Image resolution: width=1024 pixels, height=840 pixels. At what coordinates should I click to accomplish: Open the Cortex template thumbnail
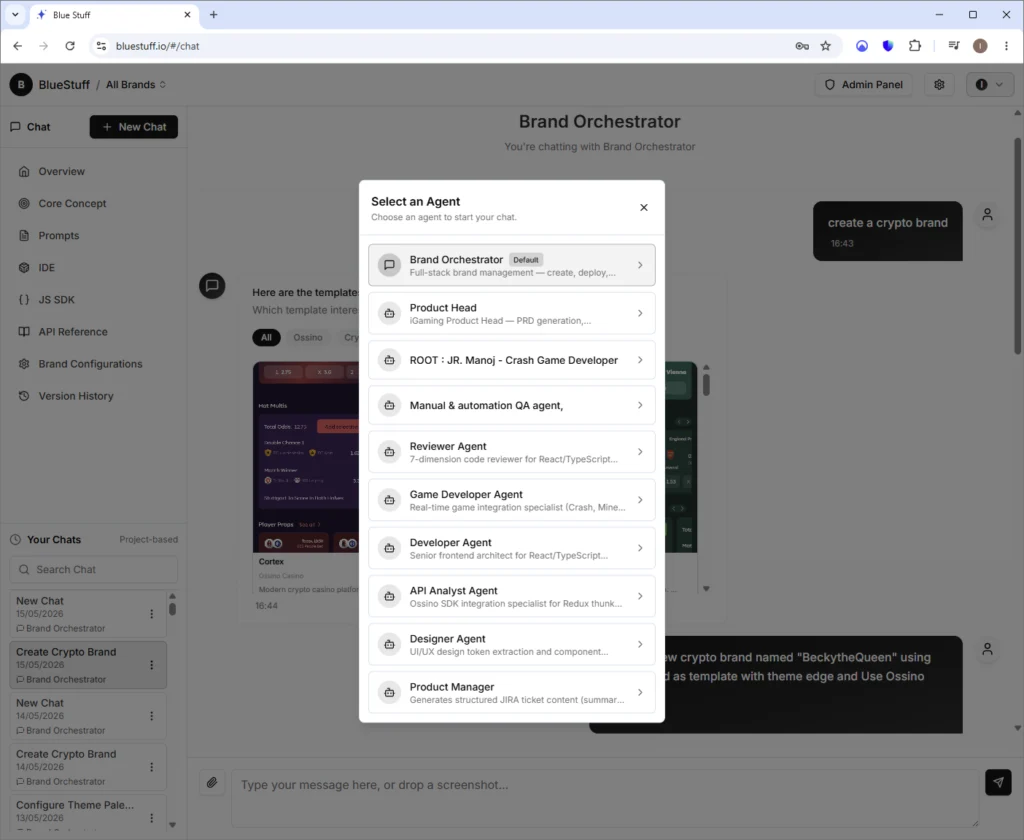(306, 457)
